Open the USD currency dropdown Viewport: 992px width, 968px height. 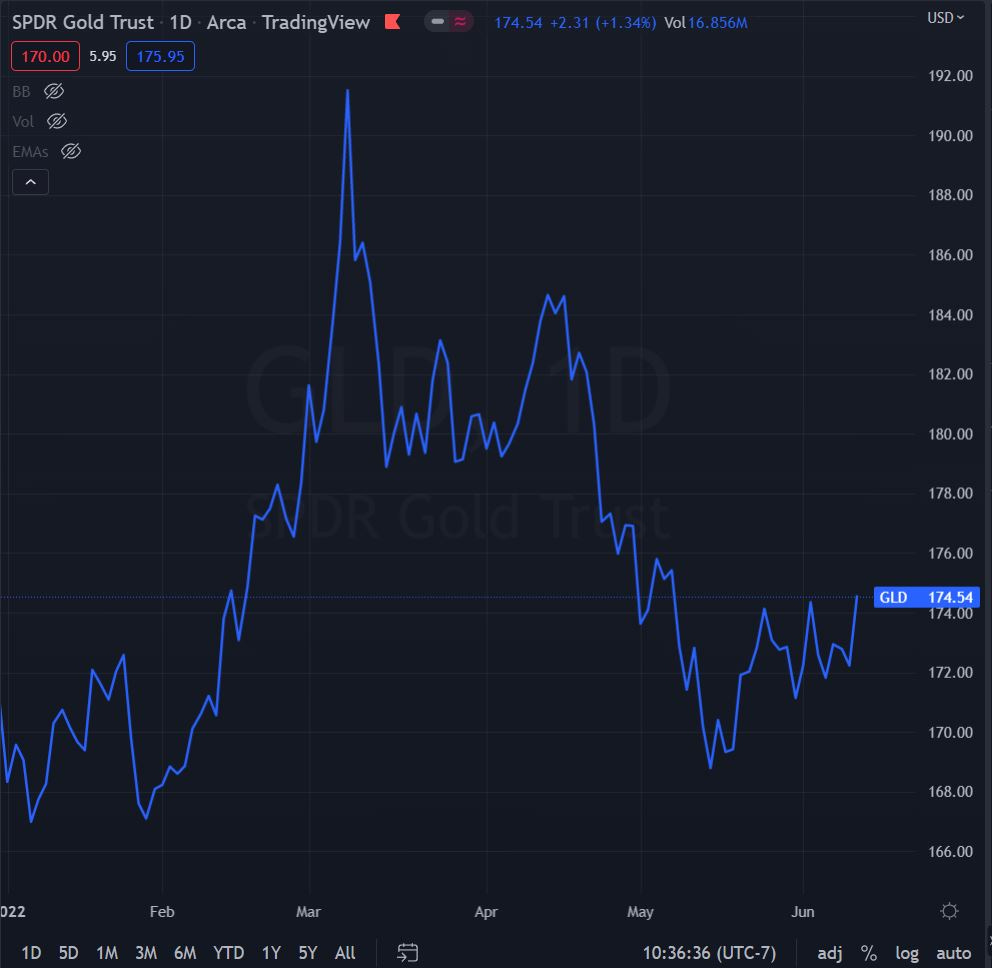point(945,18)
